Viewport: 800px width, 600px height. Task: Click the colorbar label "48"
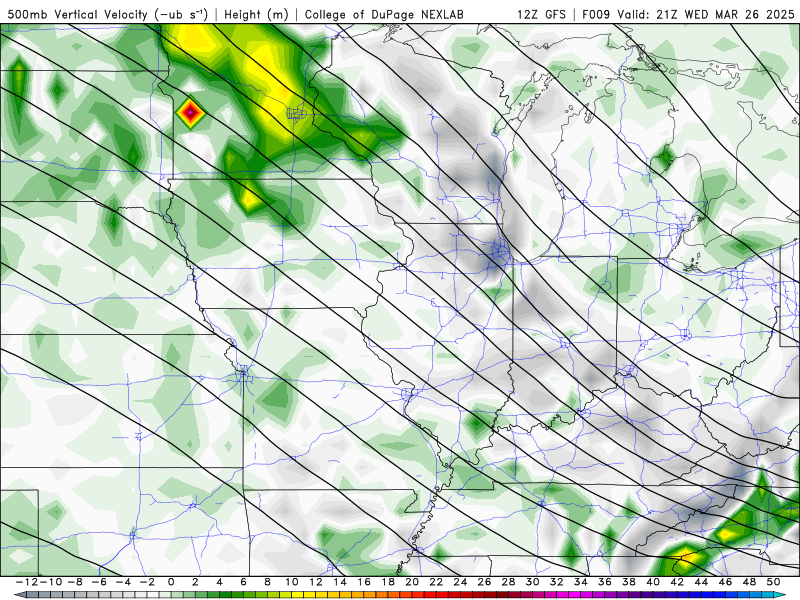click(749, 582)
